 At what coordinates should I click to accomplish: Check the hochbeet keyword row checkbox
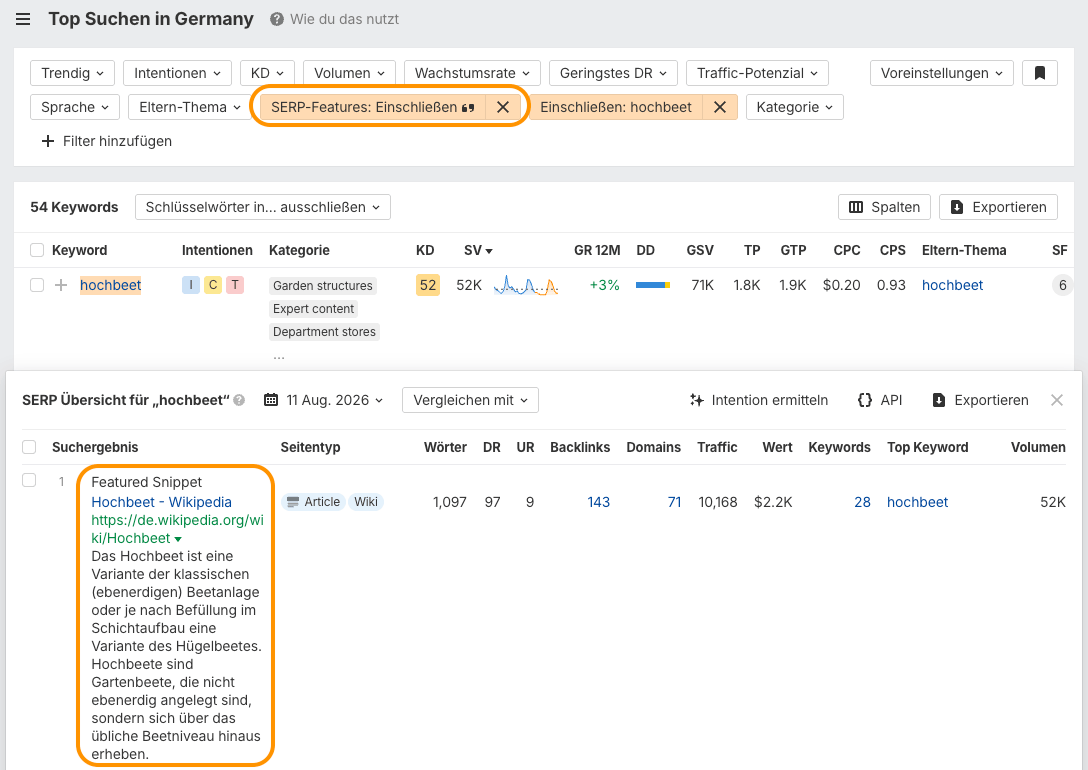(37, 285)
